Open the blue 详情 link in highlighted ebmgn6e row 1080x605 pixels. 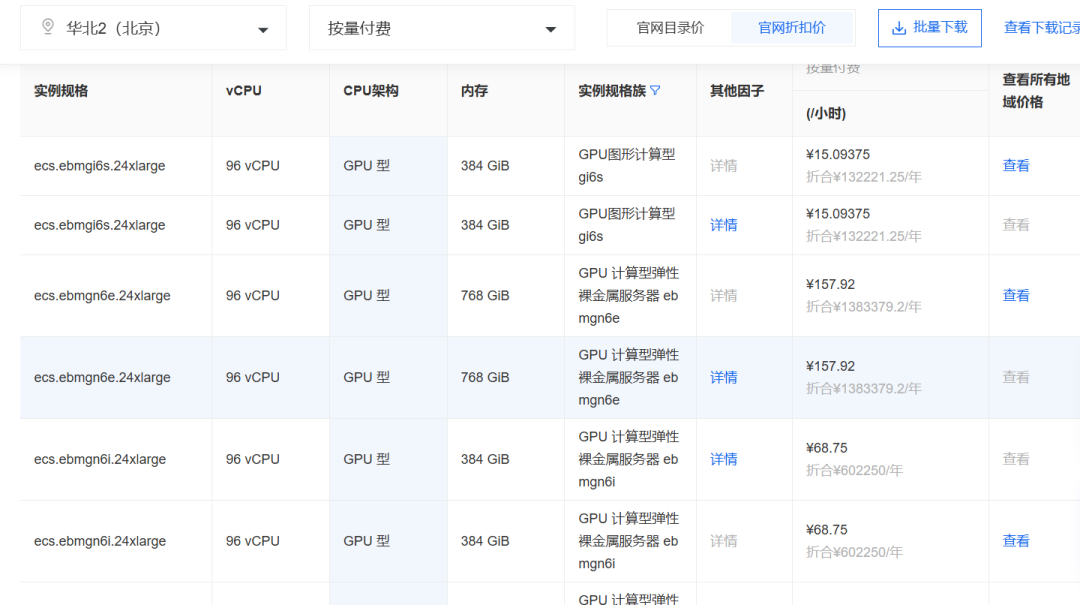coord(723,378)
